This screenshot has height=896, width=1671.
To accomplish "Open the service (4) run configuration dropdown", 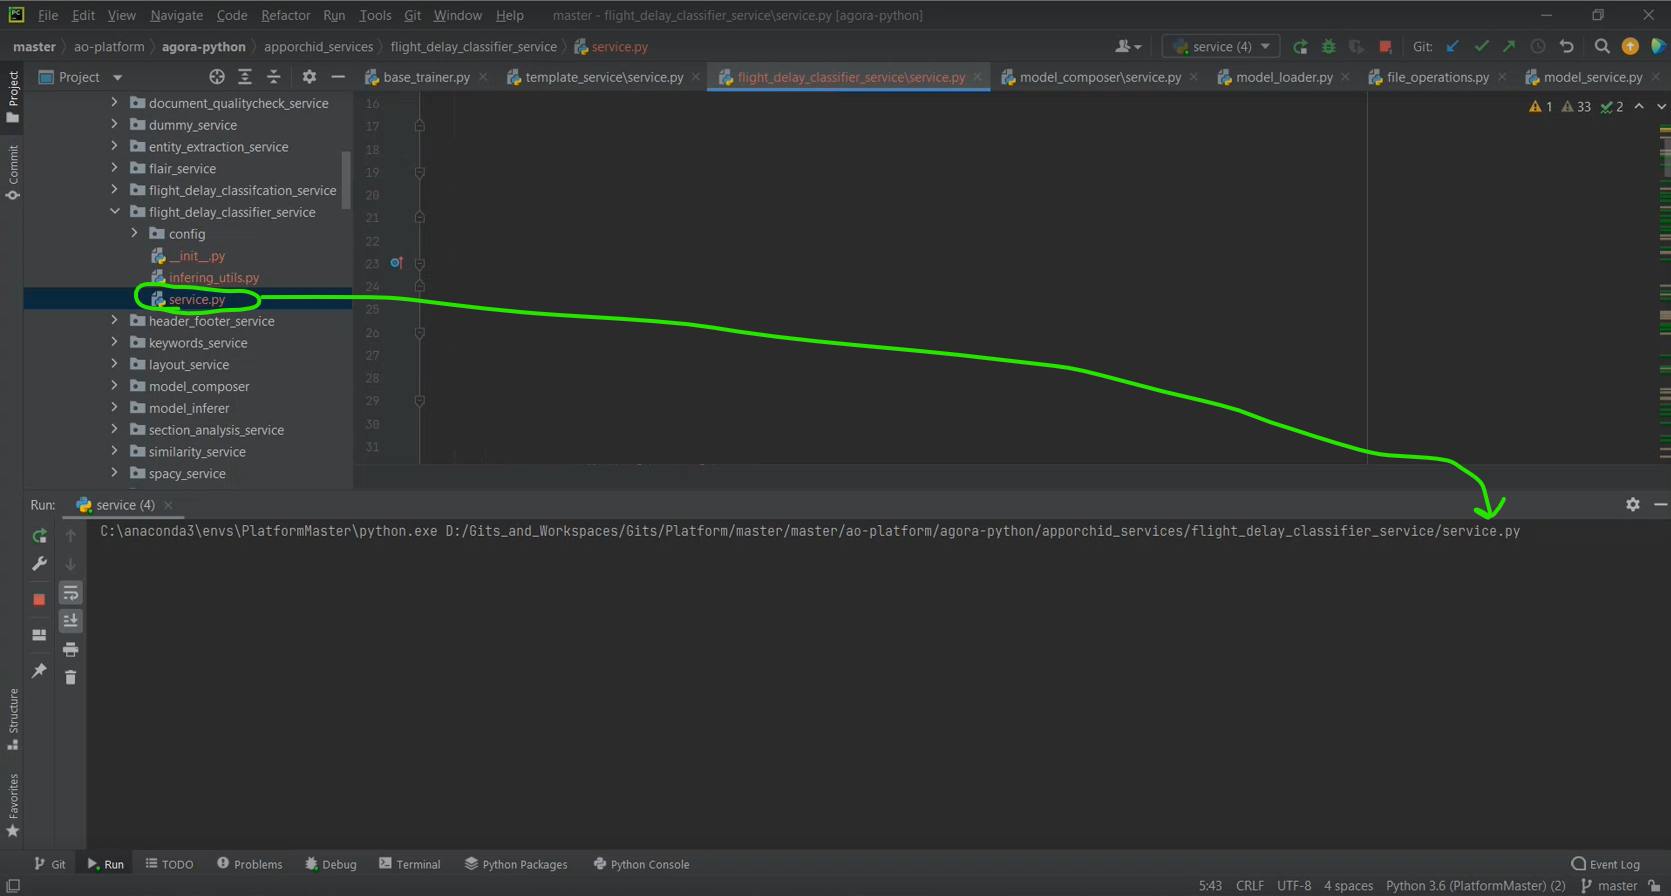I will click(x=1221, y=47).
